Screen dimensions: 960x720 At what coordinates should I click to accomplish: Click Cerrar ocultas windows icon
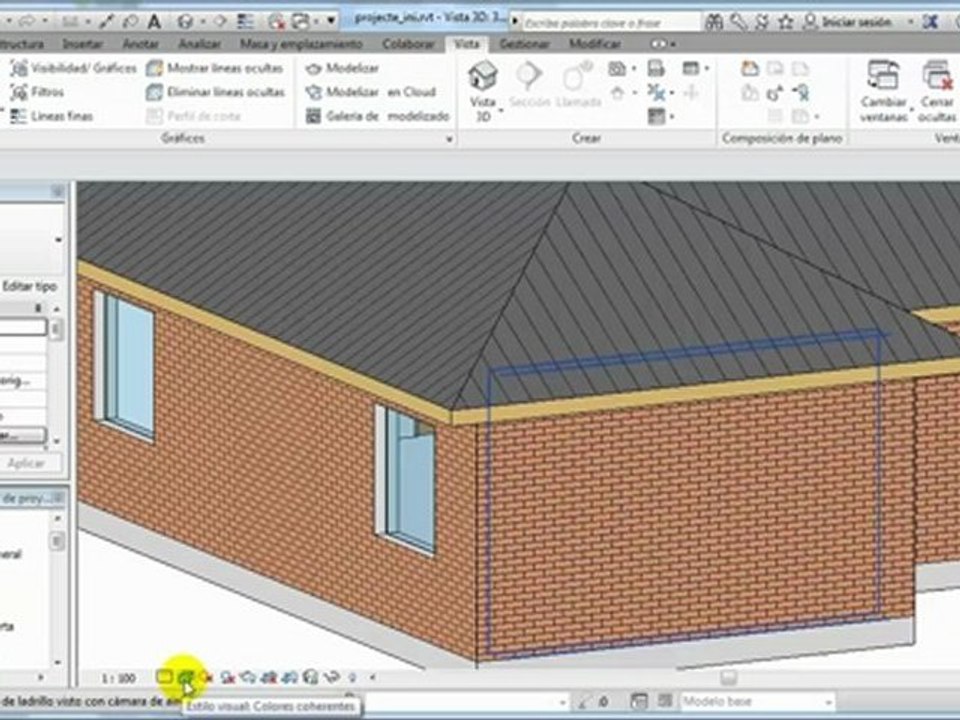tap(937, 76)
